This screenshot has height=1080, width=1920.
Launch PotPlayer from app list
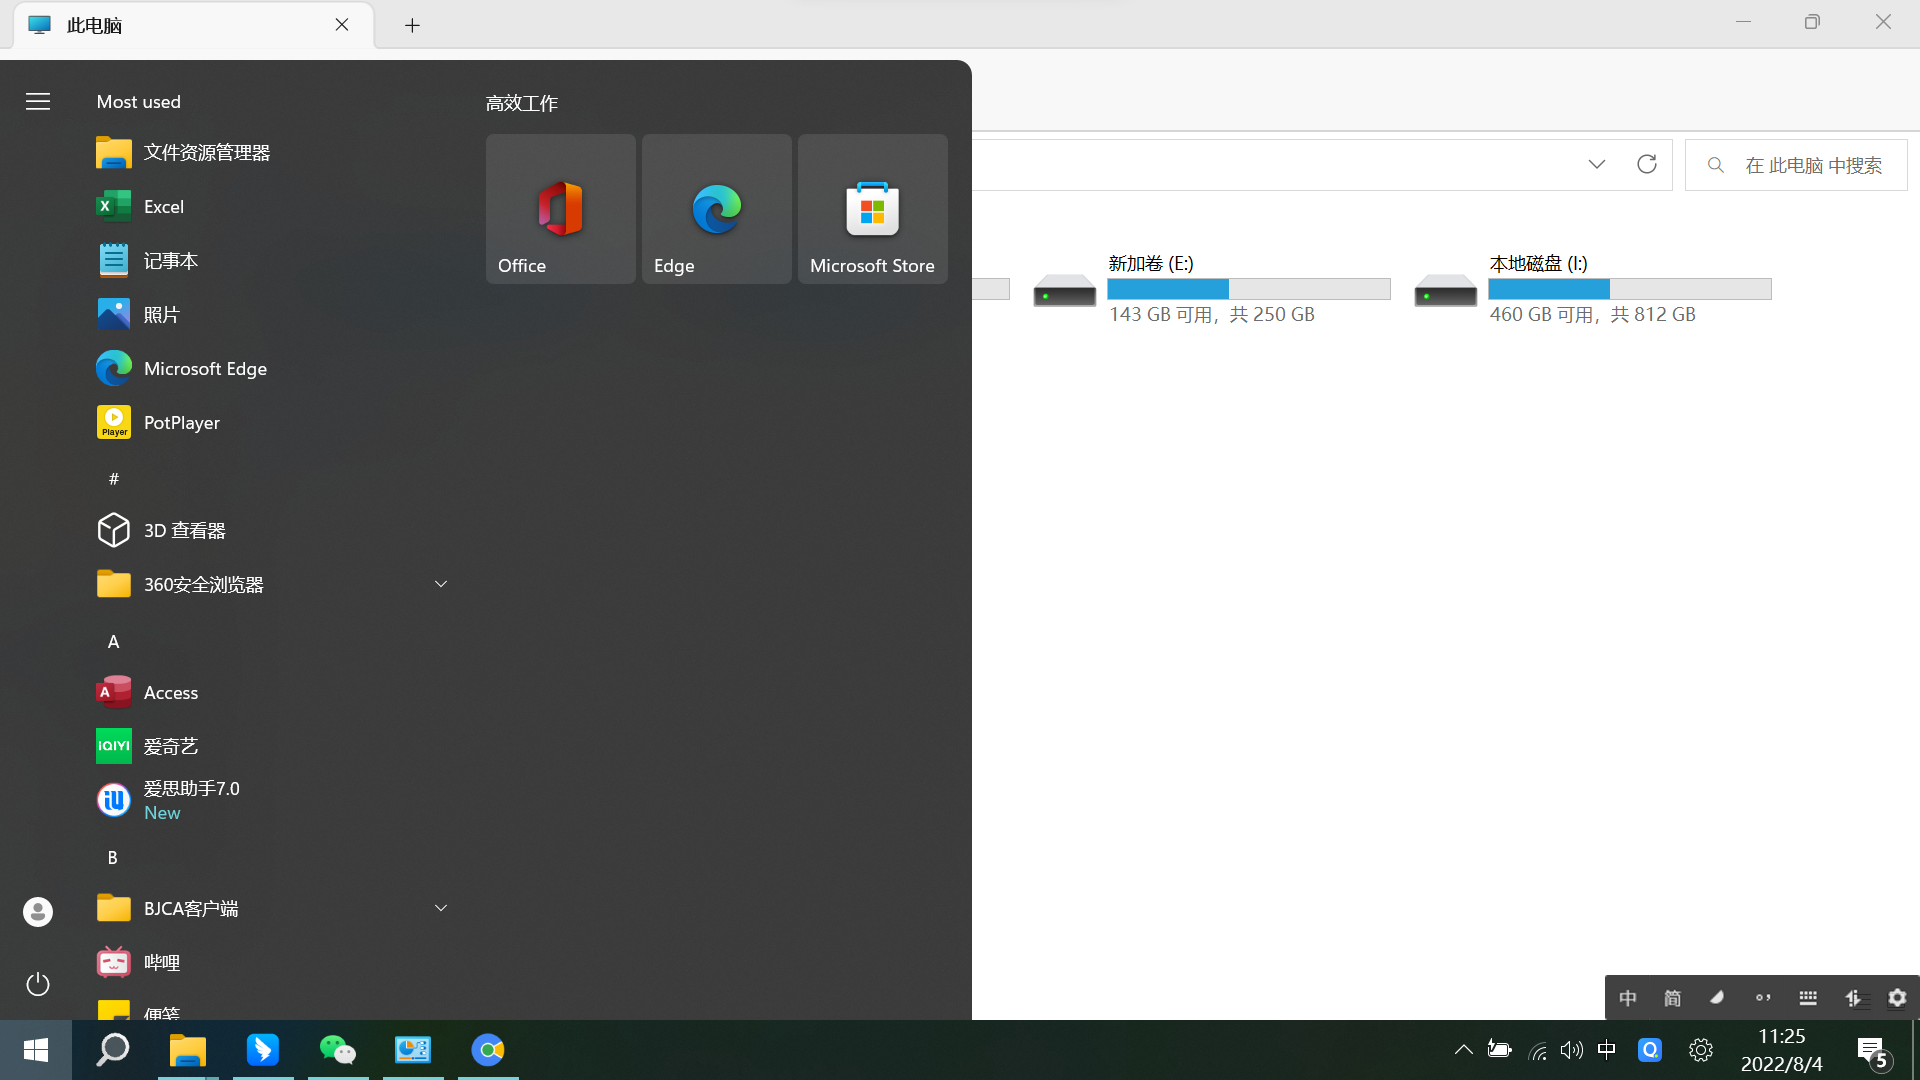pyautogui.click(x=181, y=423)
